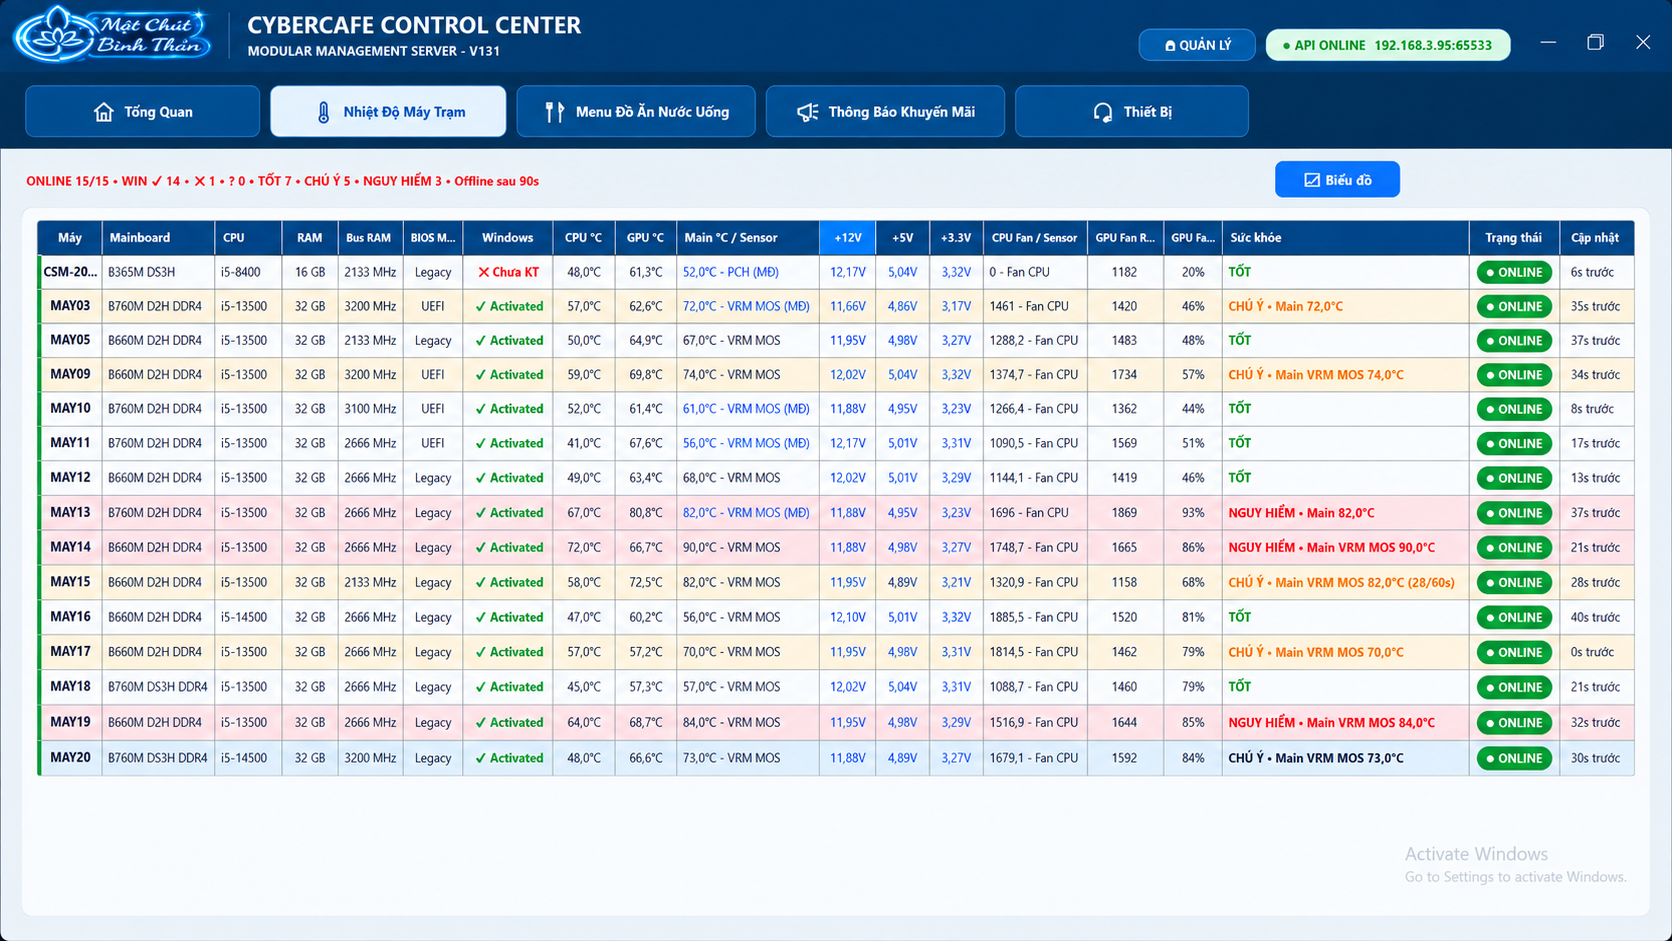Click the megaphone icon for Thông Báo

807,112
